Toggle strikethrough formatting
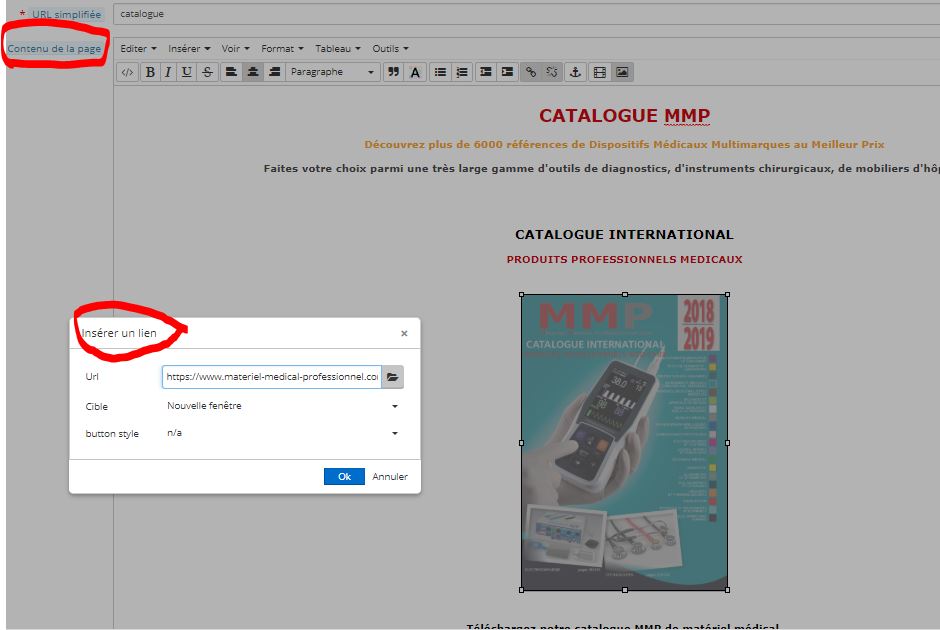 click(207, 73)
